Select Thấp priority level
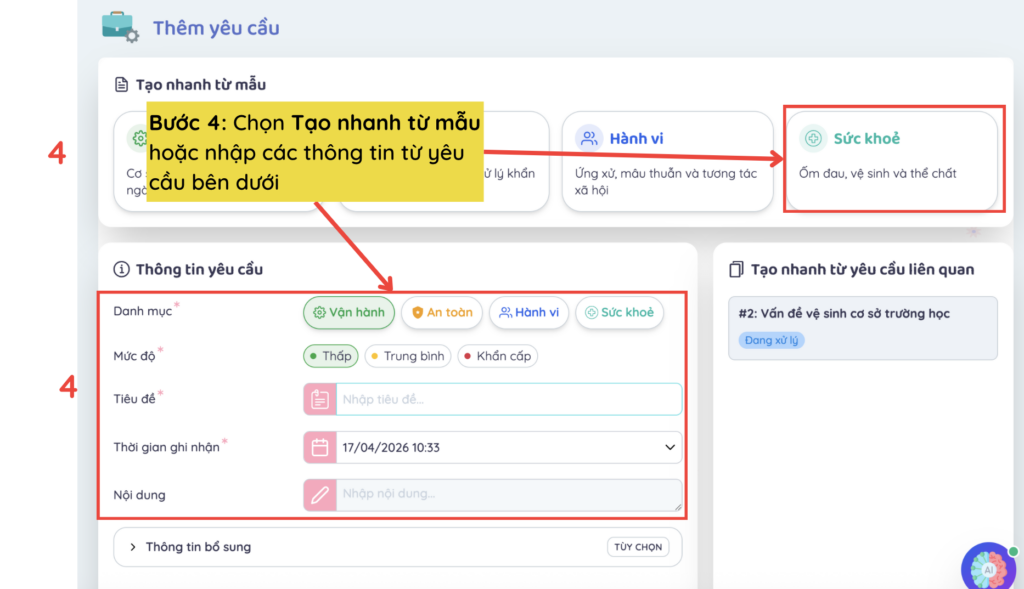 click(x=331, y=356)
